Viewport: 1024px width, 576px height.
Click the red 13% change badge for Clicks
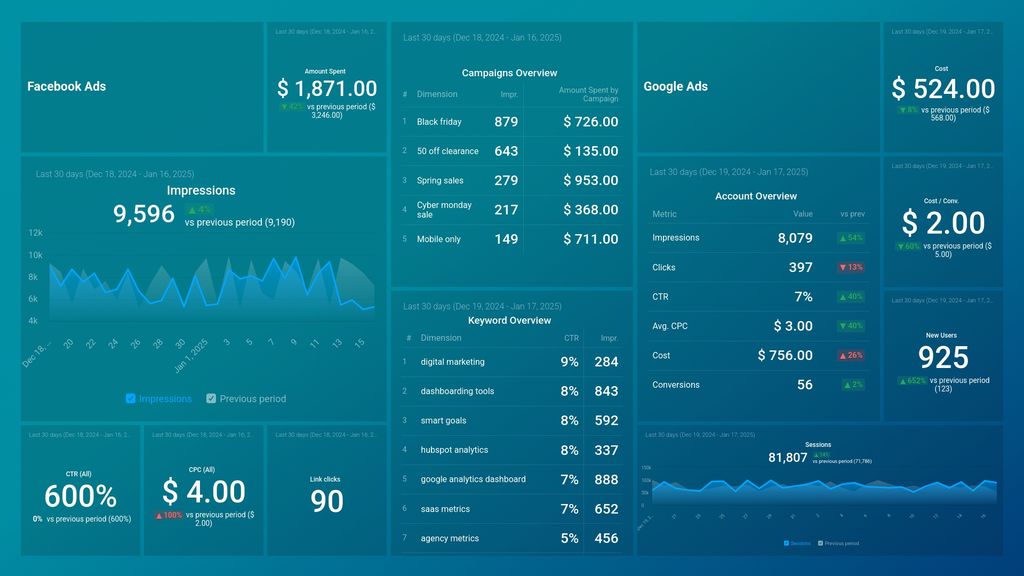coord(851,267)
